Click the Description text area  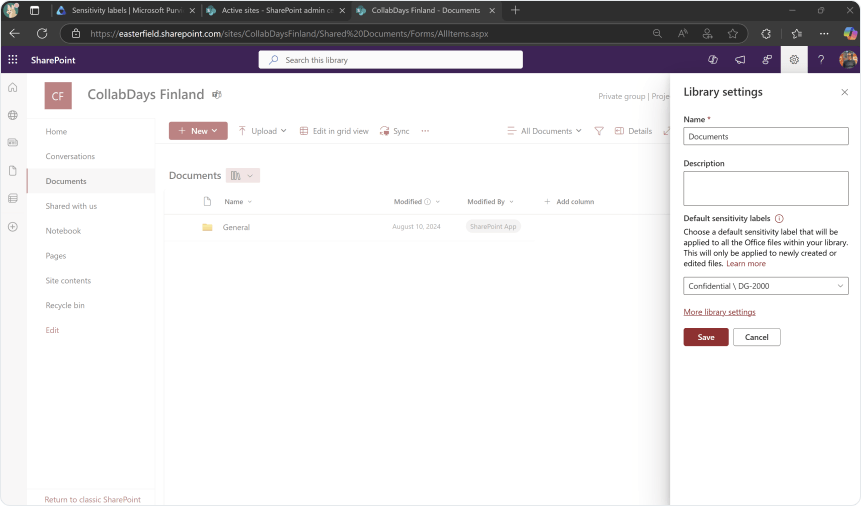tap(765, 188)
